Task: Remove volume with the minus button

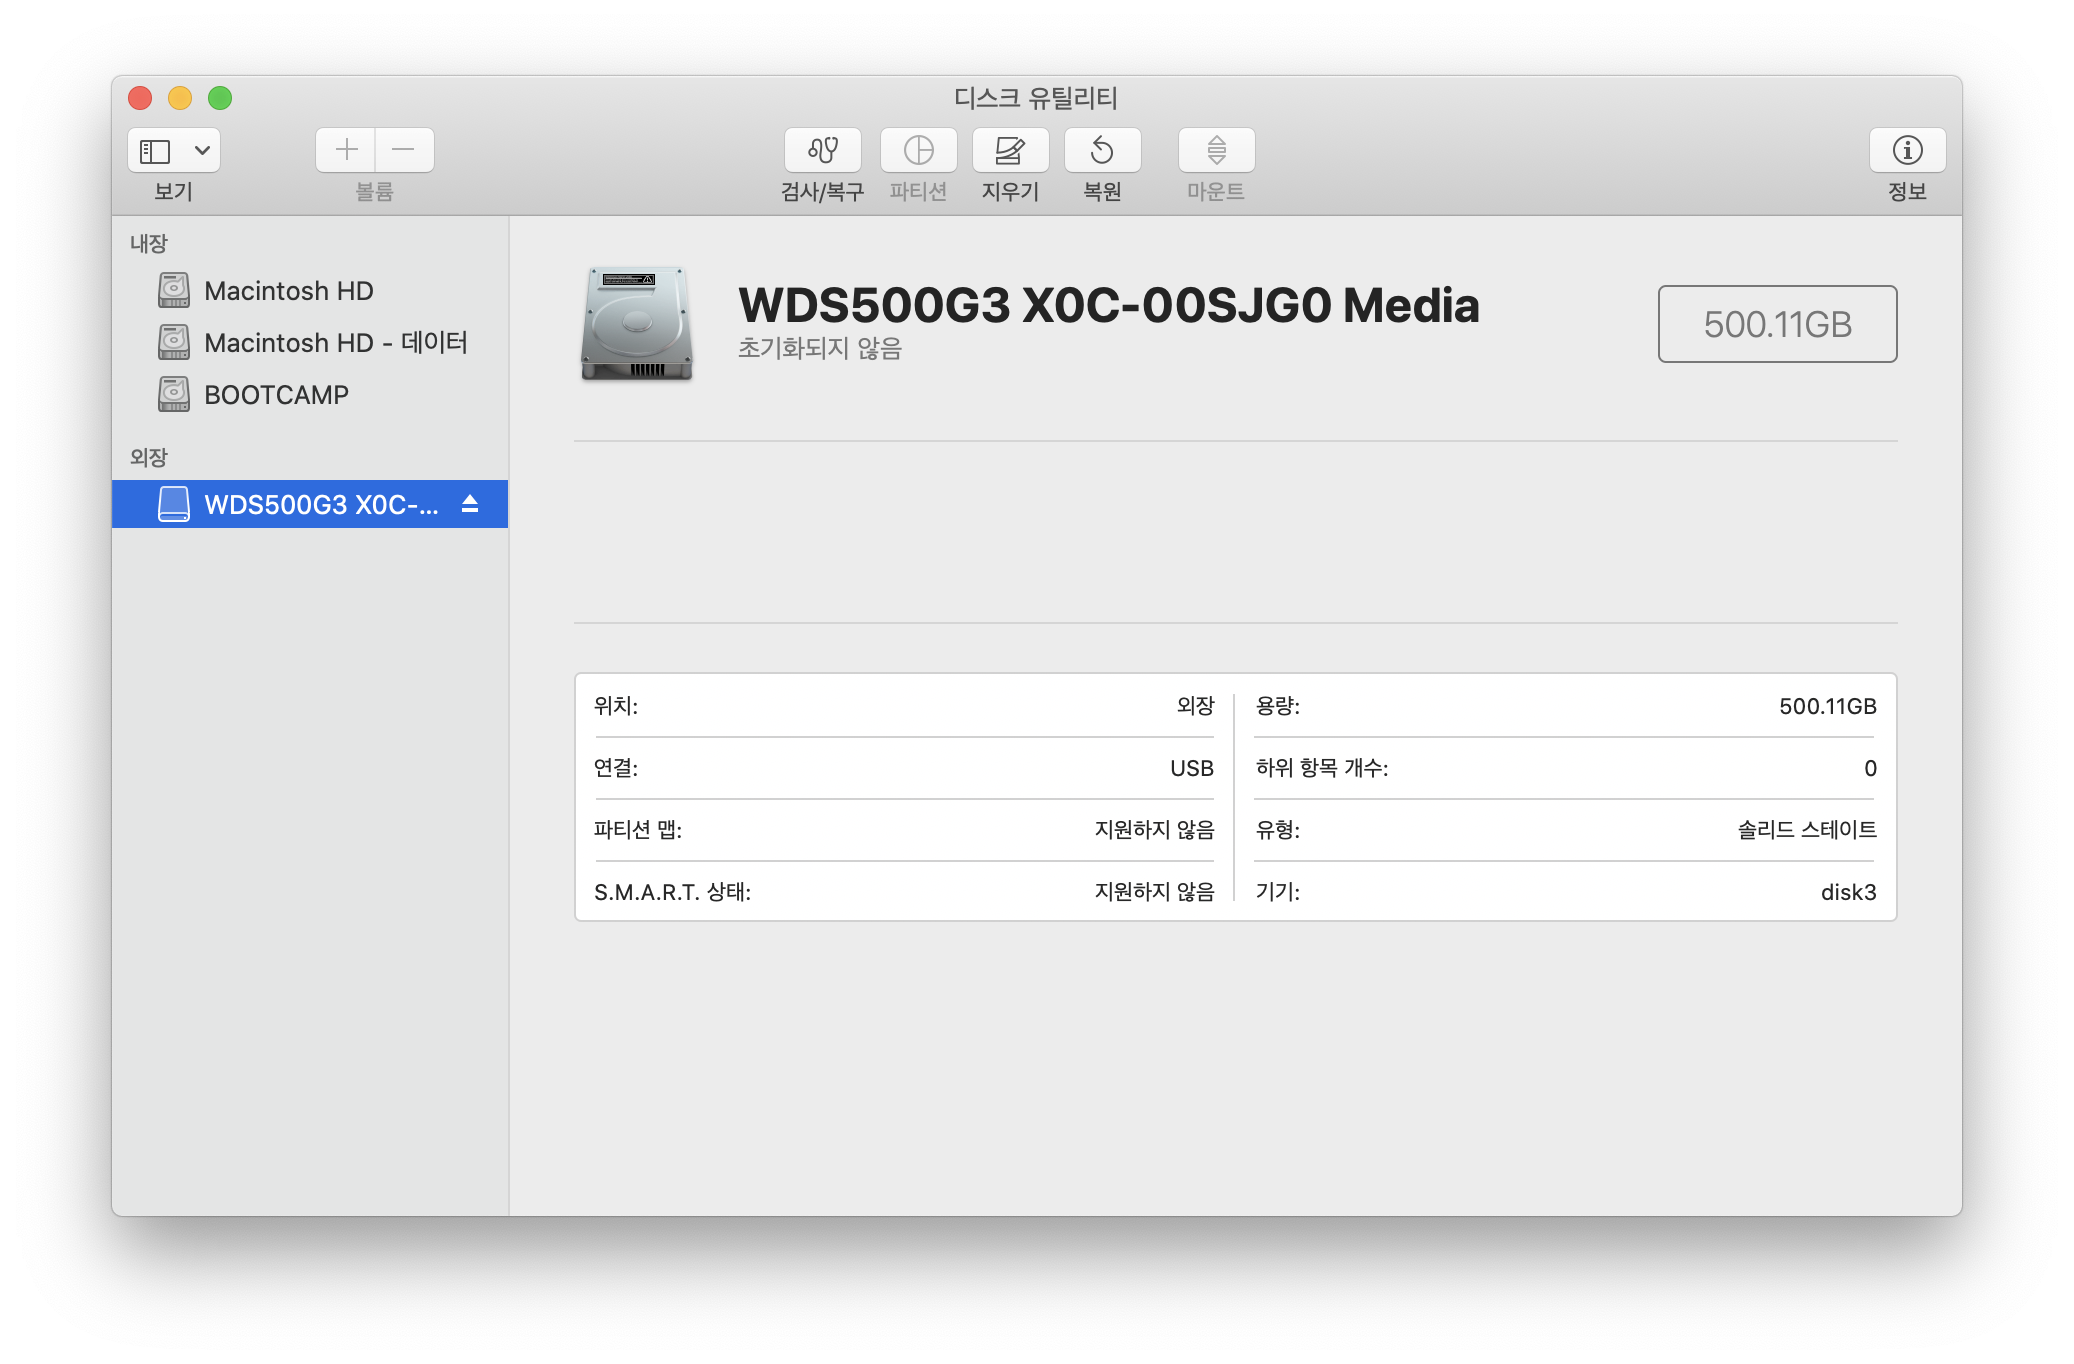Action: pos(404,150)
